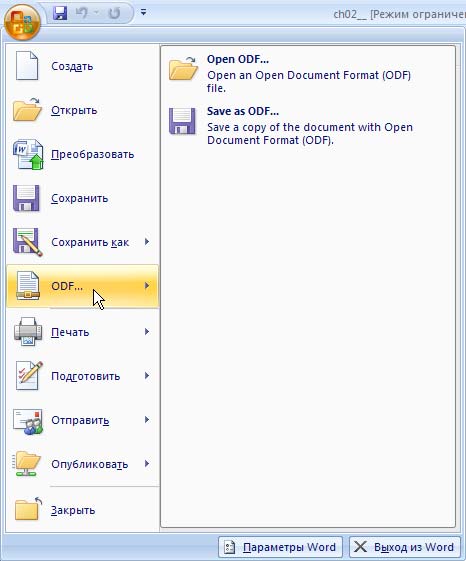Screen dimensions: 466x561
Task: Click the Redo icon in quick access toolbar
Action: click(114, 13)
